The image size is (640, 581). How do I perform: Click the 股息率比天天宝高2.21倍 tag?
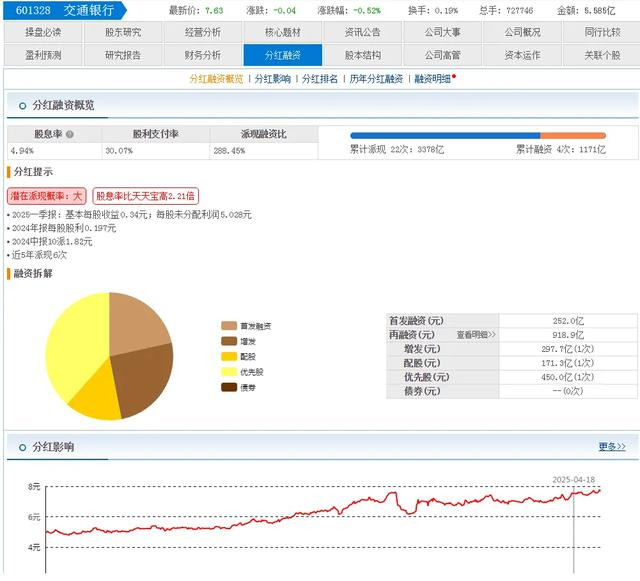coord(145,196)
